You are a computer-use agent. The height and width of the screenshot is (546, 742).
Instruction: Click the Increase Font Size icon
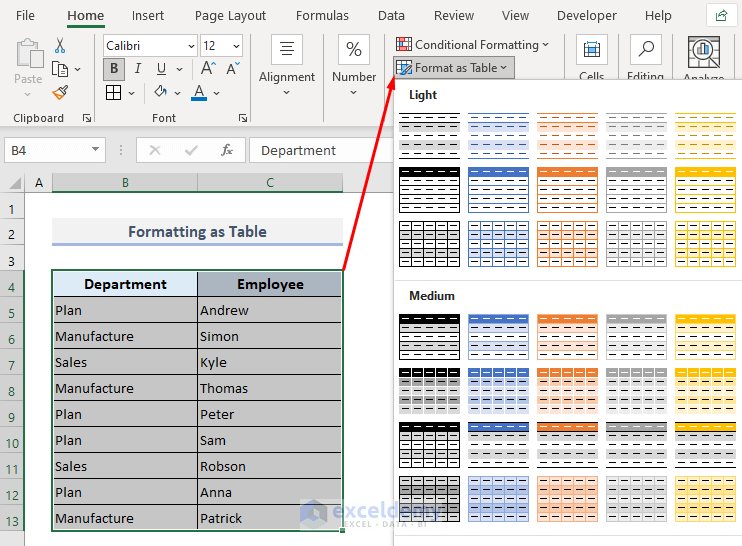tap(207, 69)
